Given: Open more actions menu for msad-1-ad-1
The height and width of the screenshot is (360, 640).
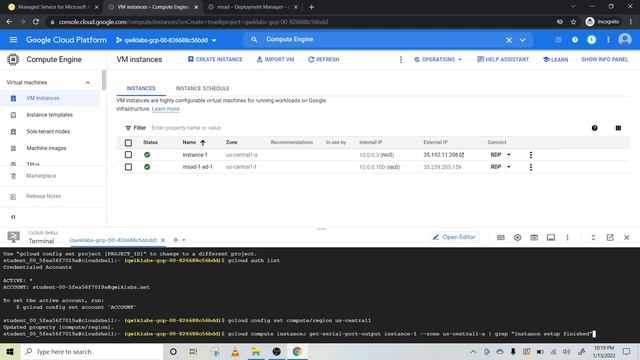Looking at the screenshot, I should [531, 167].
